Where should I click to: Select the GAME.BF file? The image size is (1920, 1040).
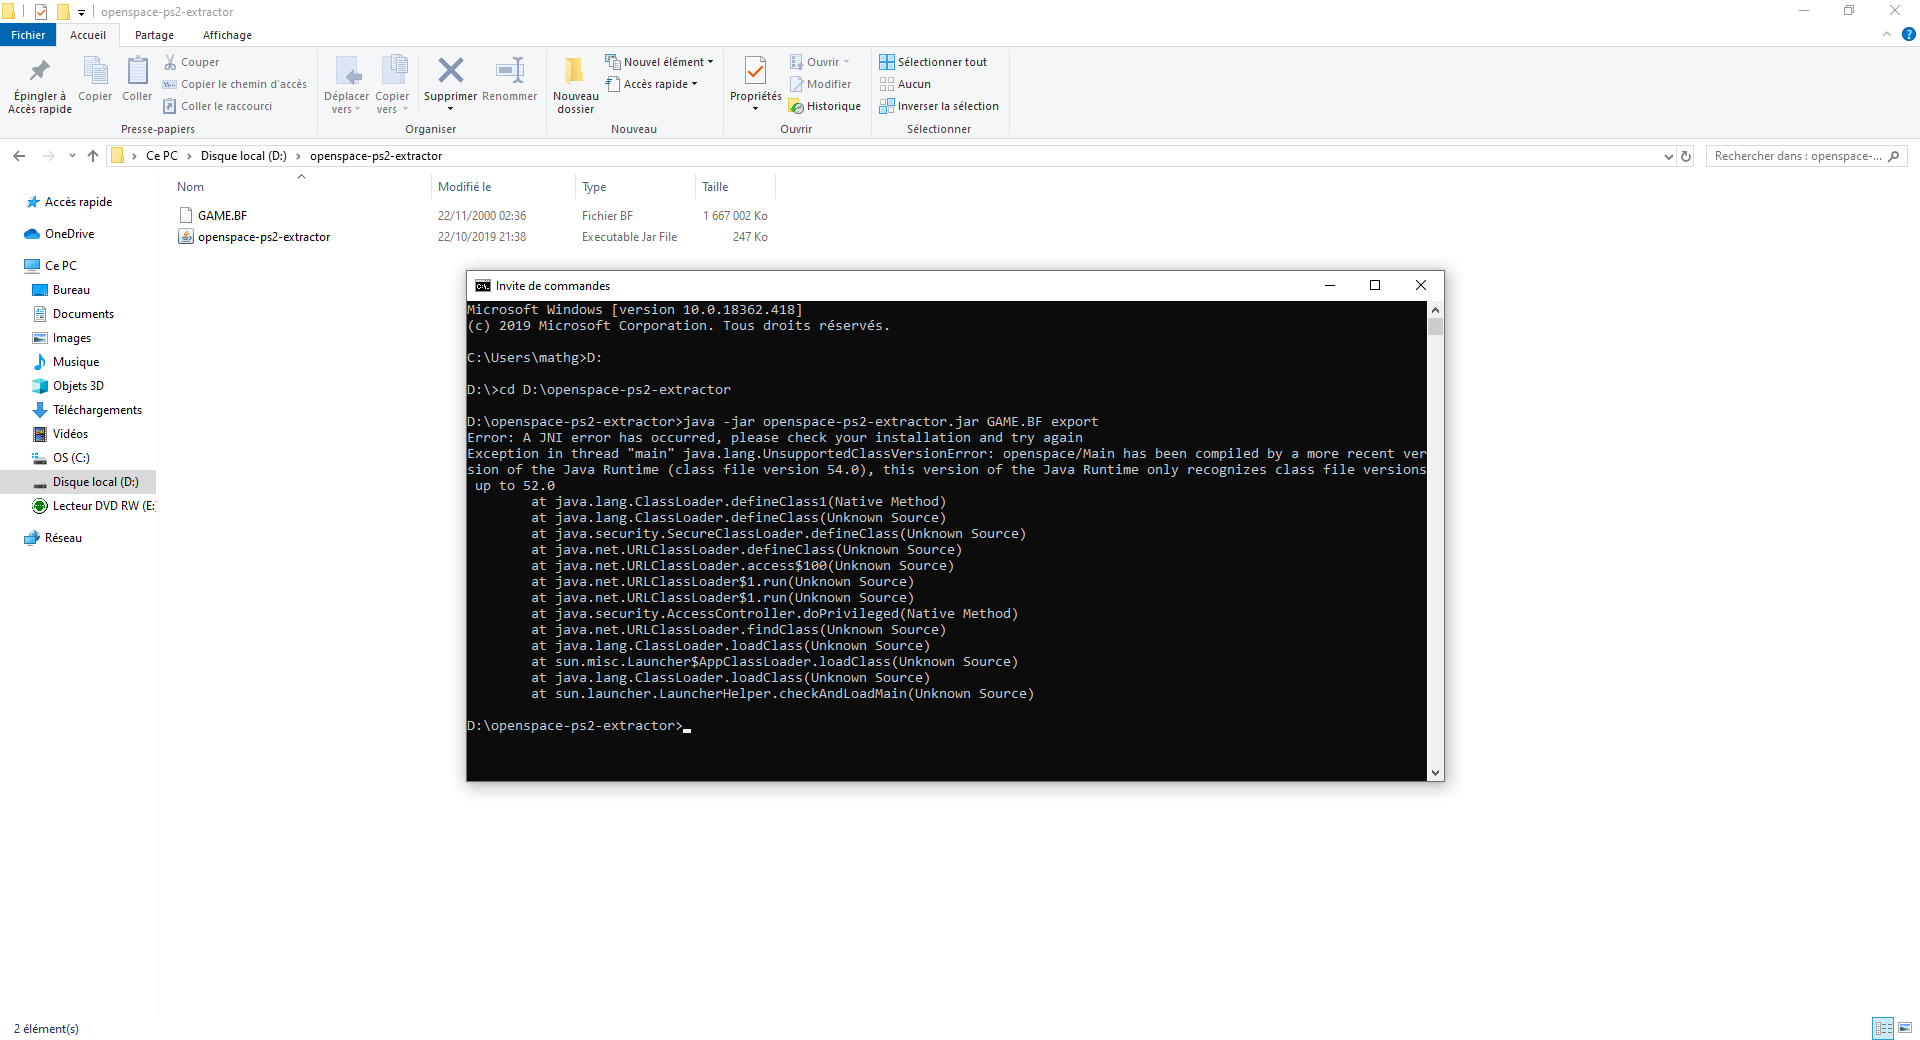[x=222, y=216]
